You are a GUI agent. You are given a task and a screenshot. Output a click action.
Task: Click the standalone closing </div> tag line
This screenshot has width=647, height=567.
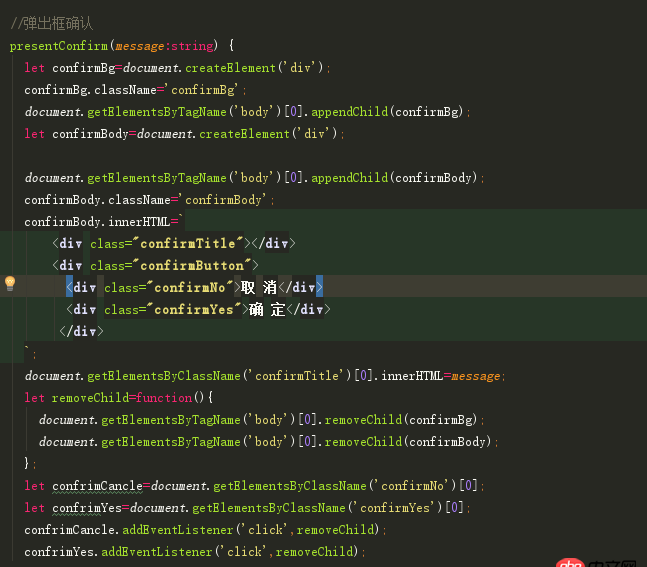click(81, 331)
